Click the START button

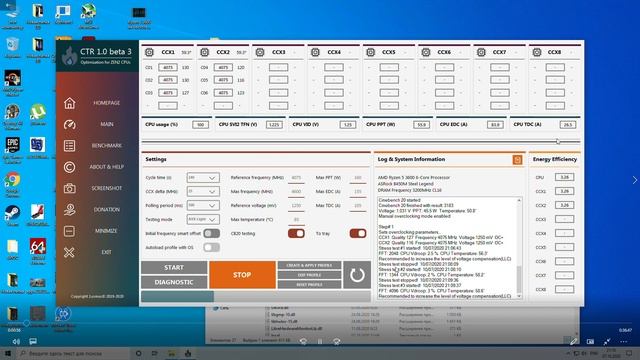pos(174,268)
